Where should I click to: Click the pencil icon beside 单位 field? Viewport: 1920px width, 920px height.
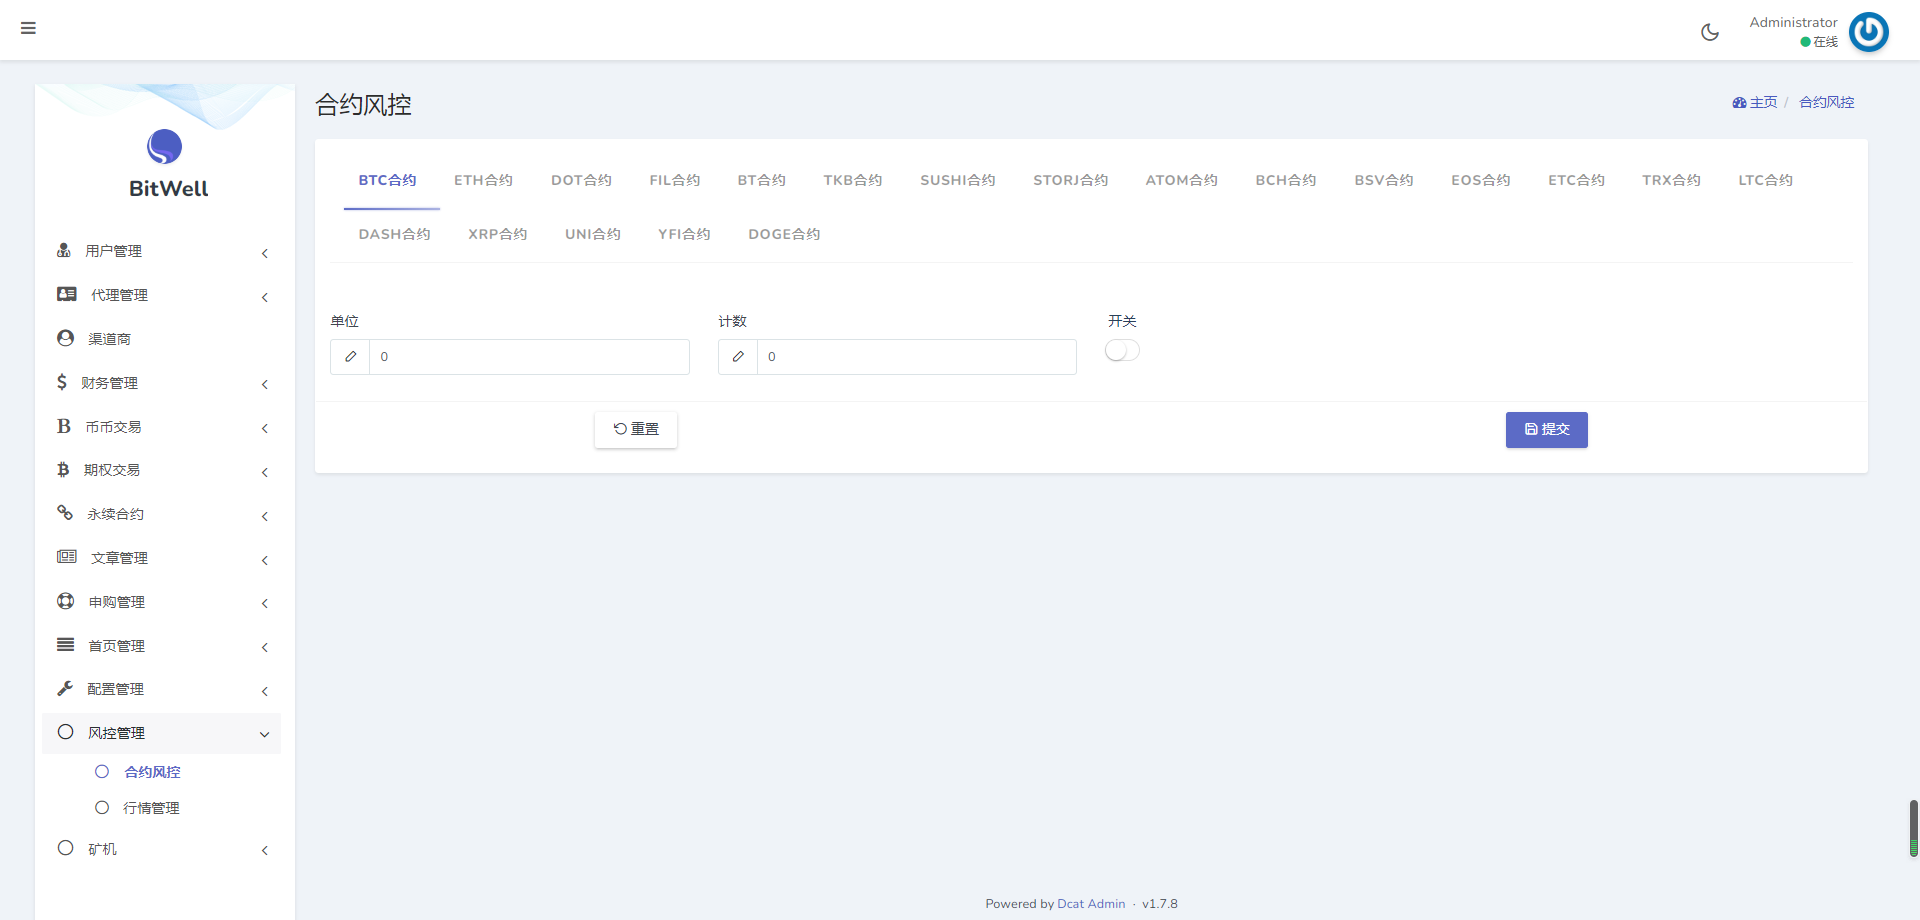pos(350,357)
